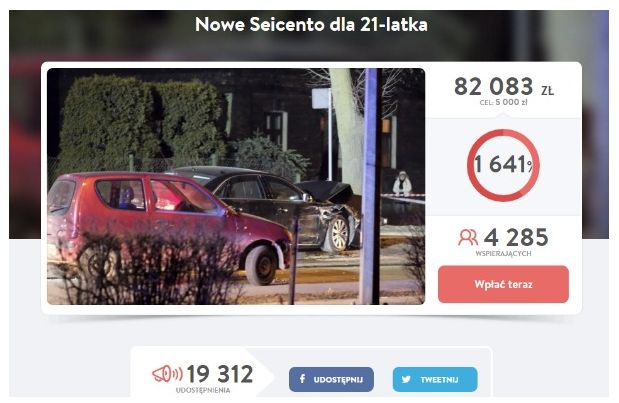The image size is (619, 403).
Task: Click the 4 285 supporters count
Action: click(516, 238)
